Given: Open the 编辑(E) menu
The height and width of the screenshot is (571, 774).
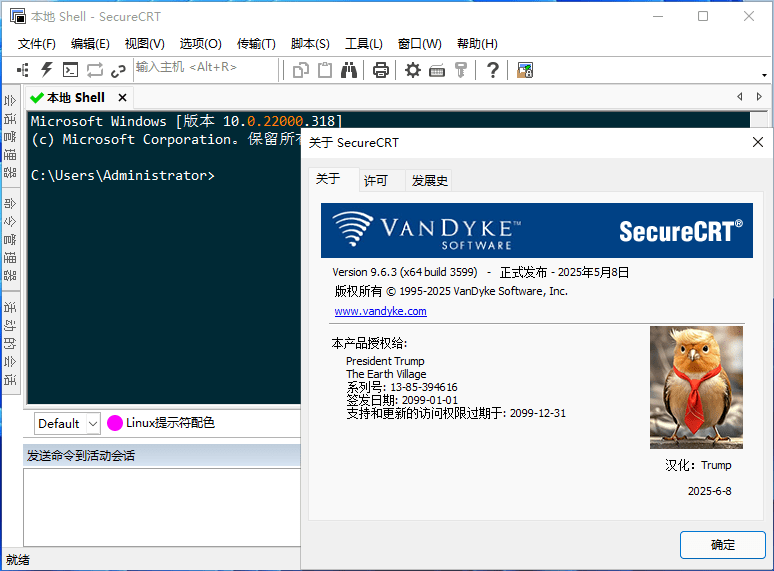Looking at the screenshot, I should (90, 44).
